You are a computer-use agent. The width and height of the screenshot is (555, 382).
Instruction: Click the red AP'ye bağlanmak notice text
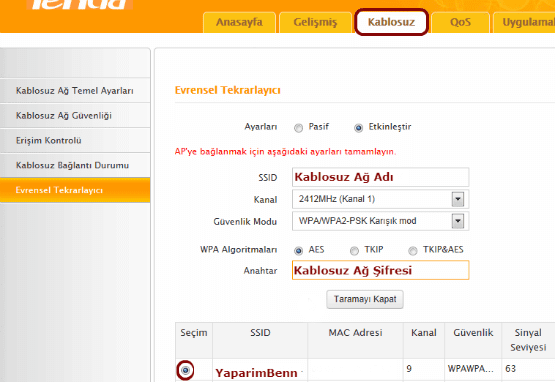pyautogui.click(x=285, y=152)
